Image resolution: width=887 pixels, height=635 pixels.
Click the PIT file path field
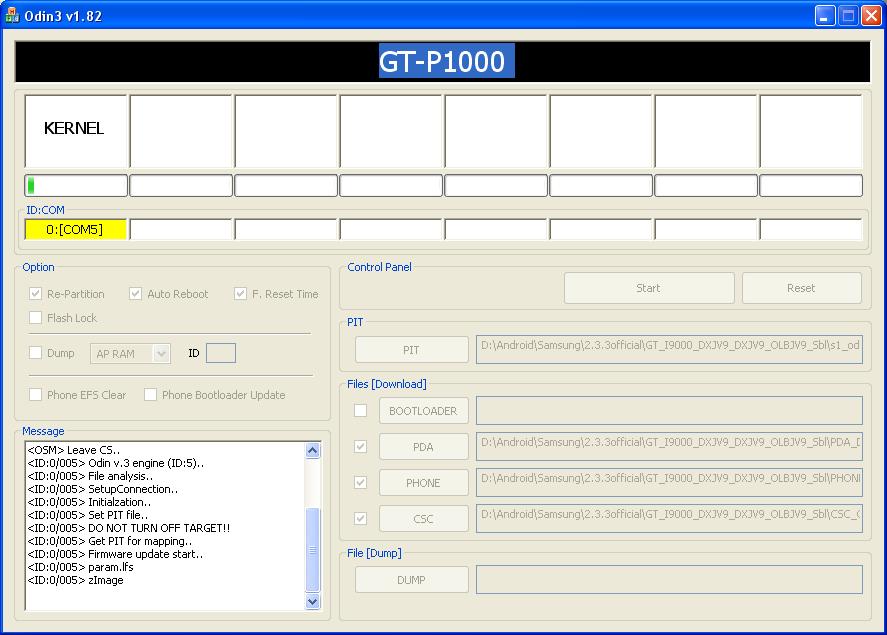[x=669, y=350]
